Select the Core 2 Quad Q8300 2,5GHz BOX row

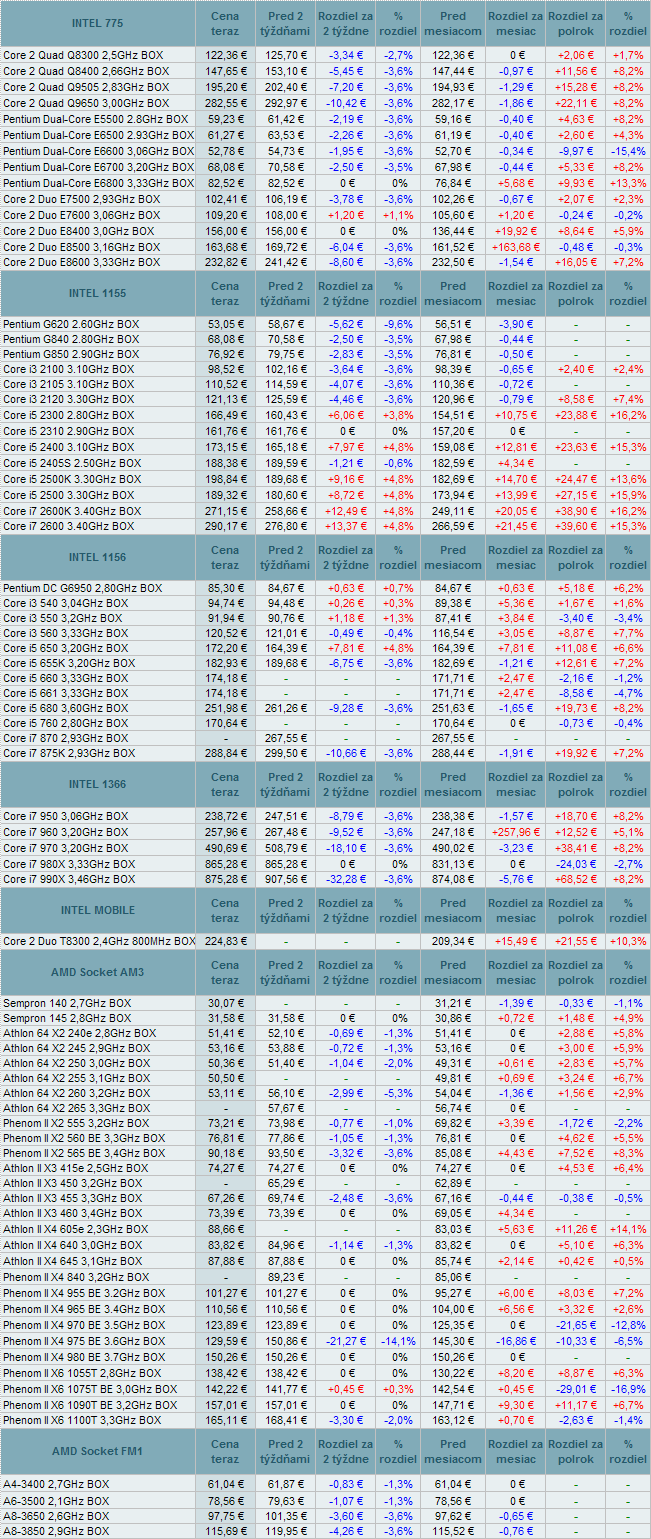pos(325,55)
